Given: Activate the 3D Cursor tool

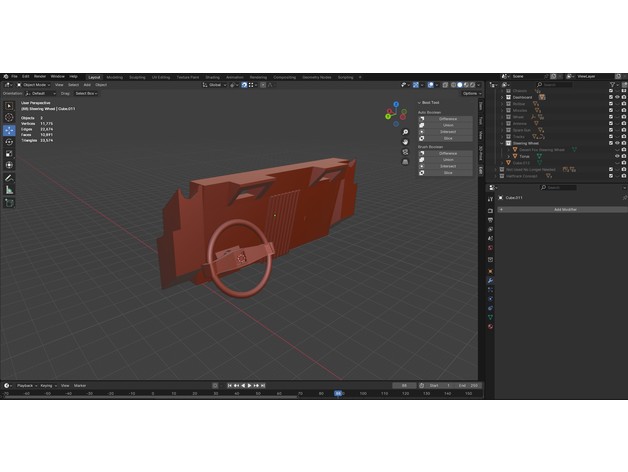Looking at the screenshot, I should point(10,118).
